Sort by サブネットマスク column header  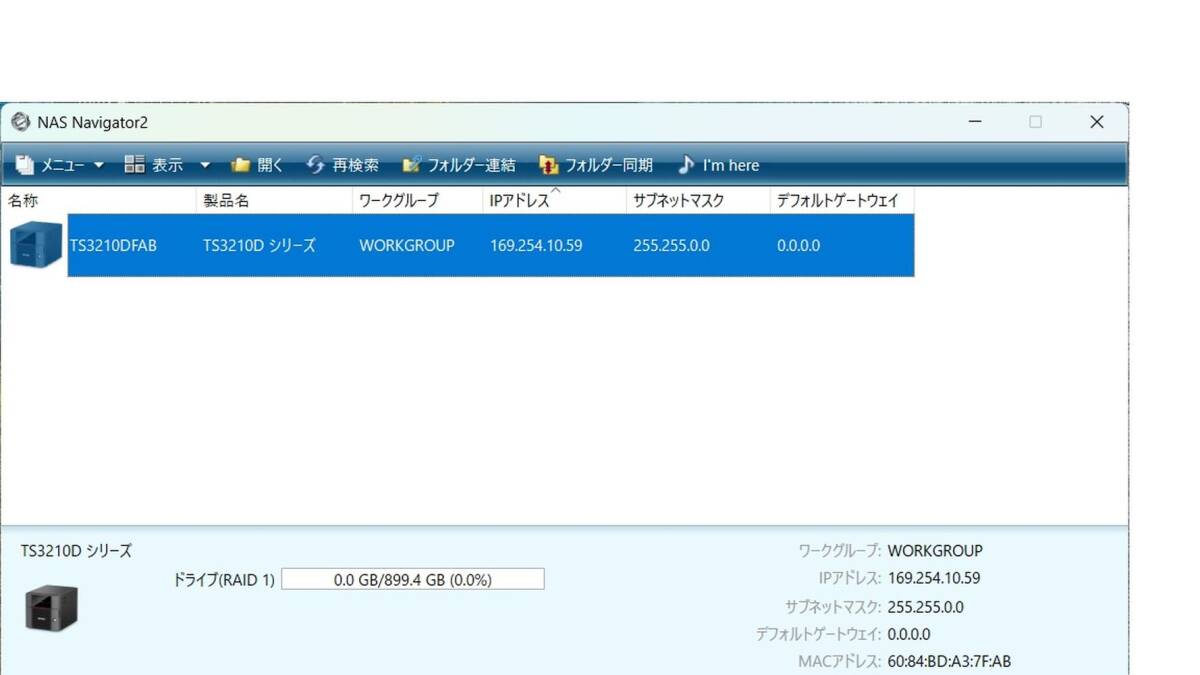click(x=699, y=201)
